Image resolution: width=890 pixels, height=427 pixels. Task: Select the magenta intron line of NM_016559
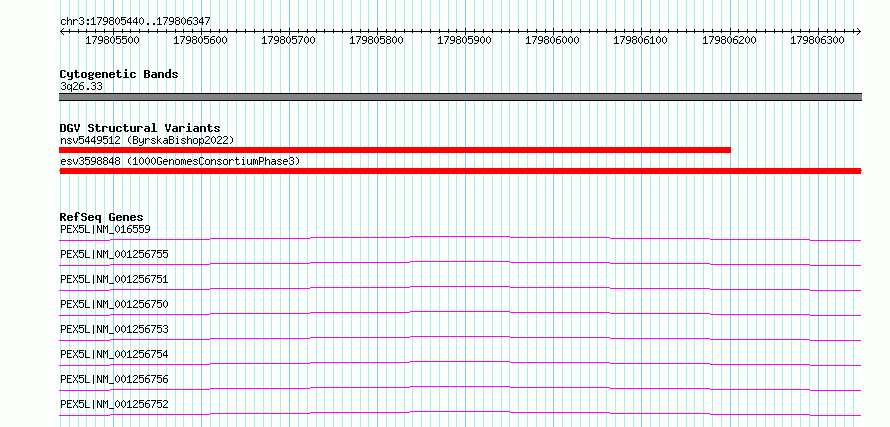(460, 236)
